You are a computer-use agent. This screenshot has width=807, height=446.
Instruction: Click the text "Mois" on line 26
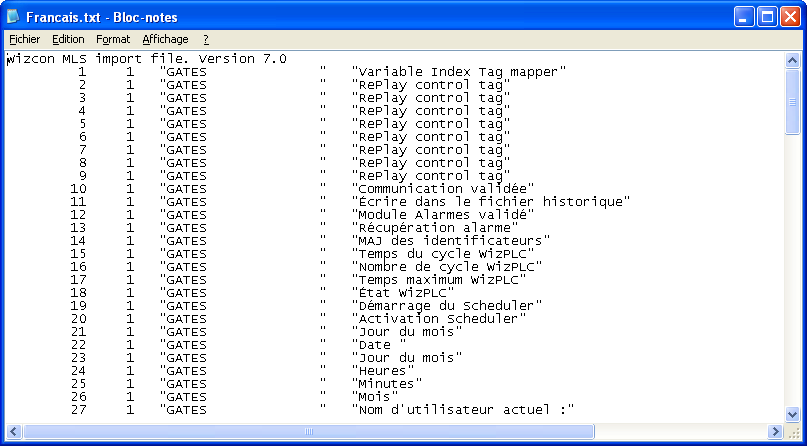point(375,397)
